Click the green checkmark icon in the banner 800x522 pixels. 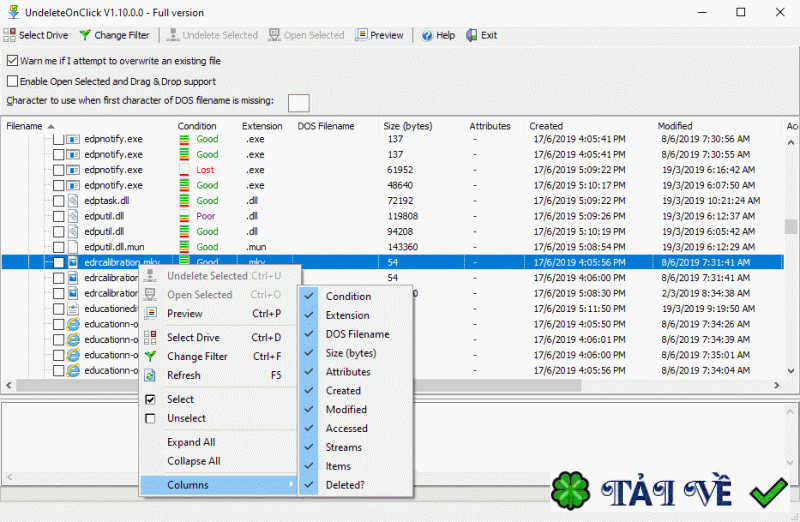point(770,493)
